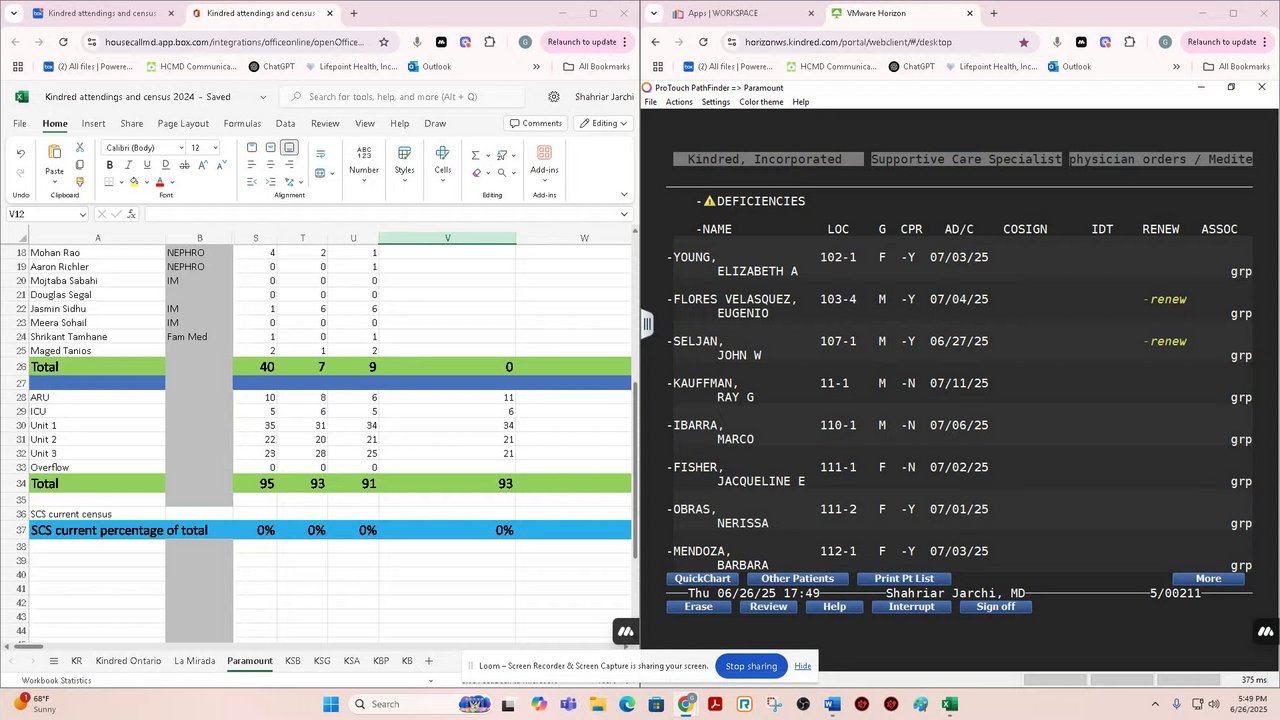The image size is (1280, 720).
Task: Click the Sign off button
Action: 996,607
